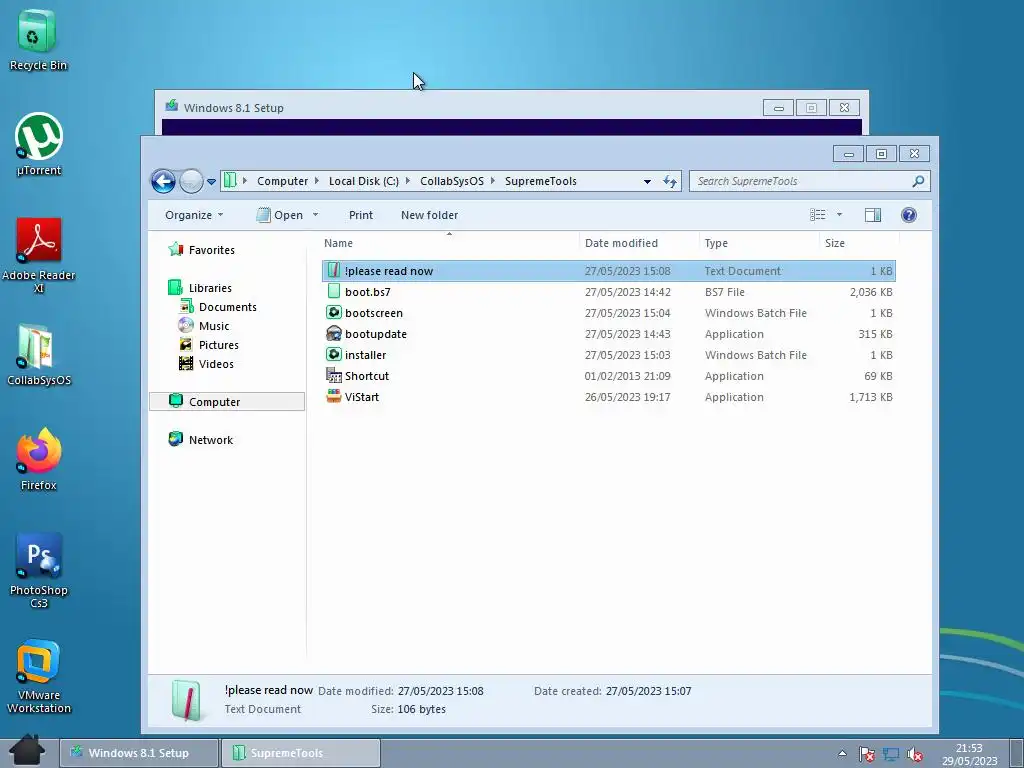Select the CollabSysOS desktop folder
The image size is (1024, 768).
point(39,355)
